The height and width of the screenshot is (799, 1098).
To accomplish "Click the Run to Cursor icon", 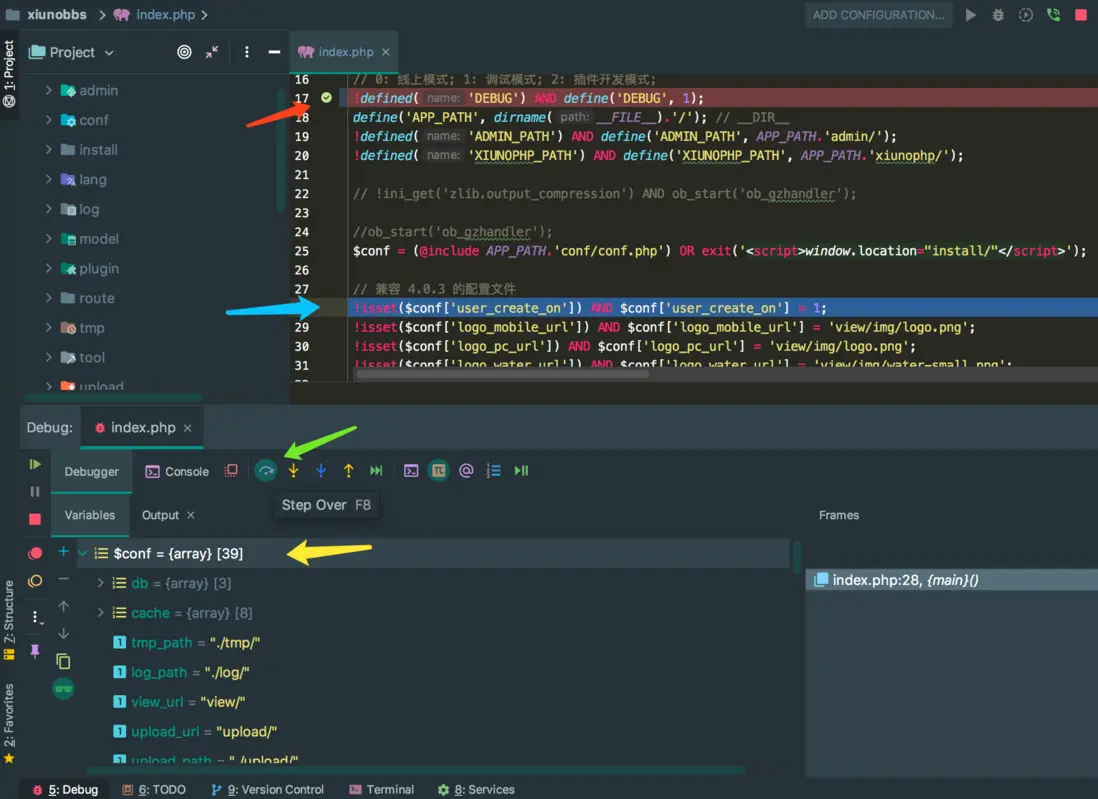I will click(x=376, y=470).
